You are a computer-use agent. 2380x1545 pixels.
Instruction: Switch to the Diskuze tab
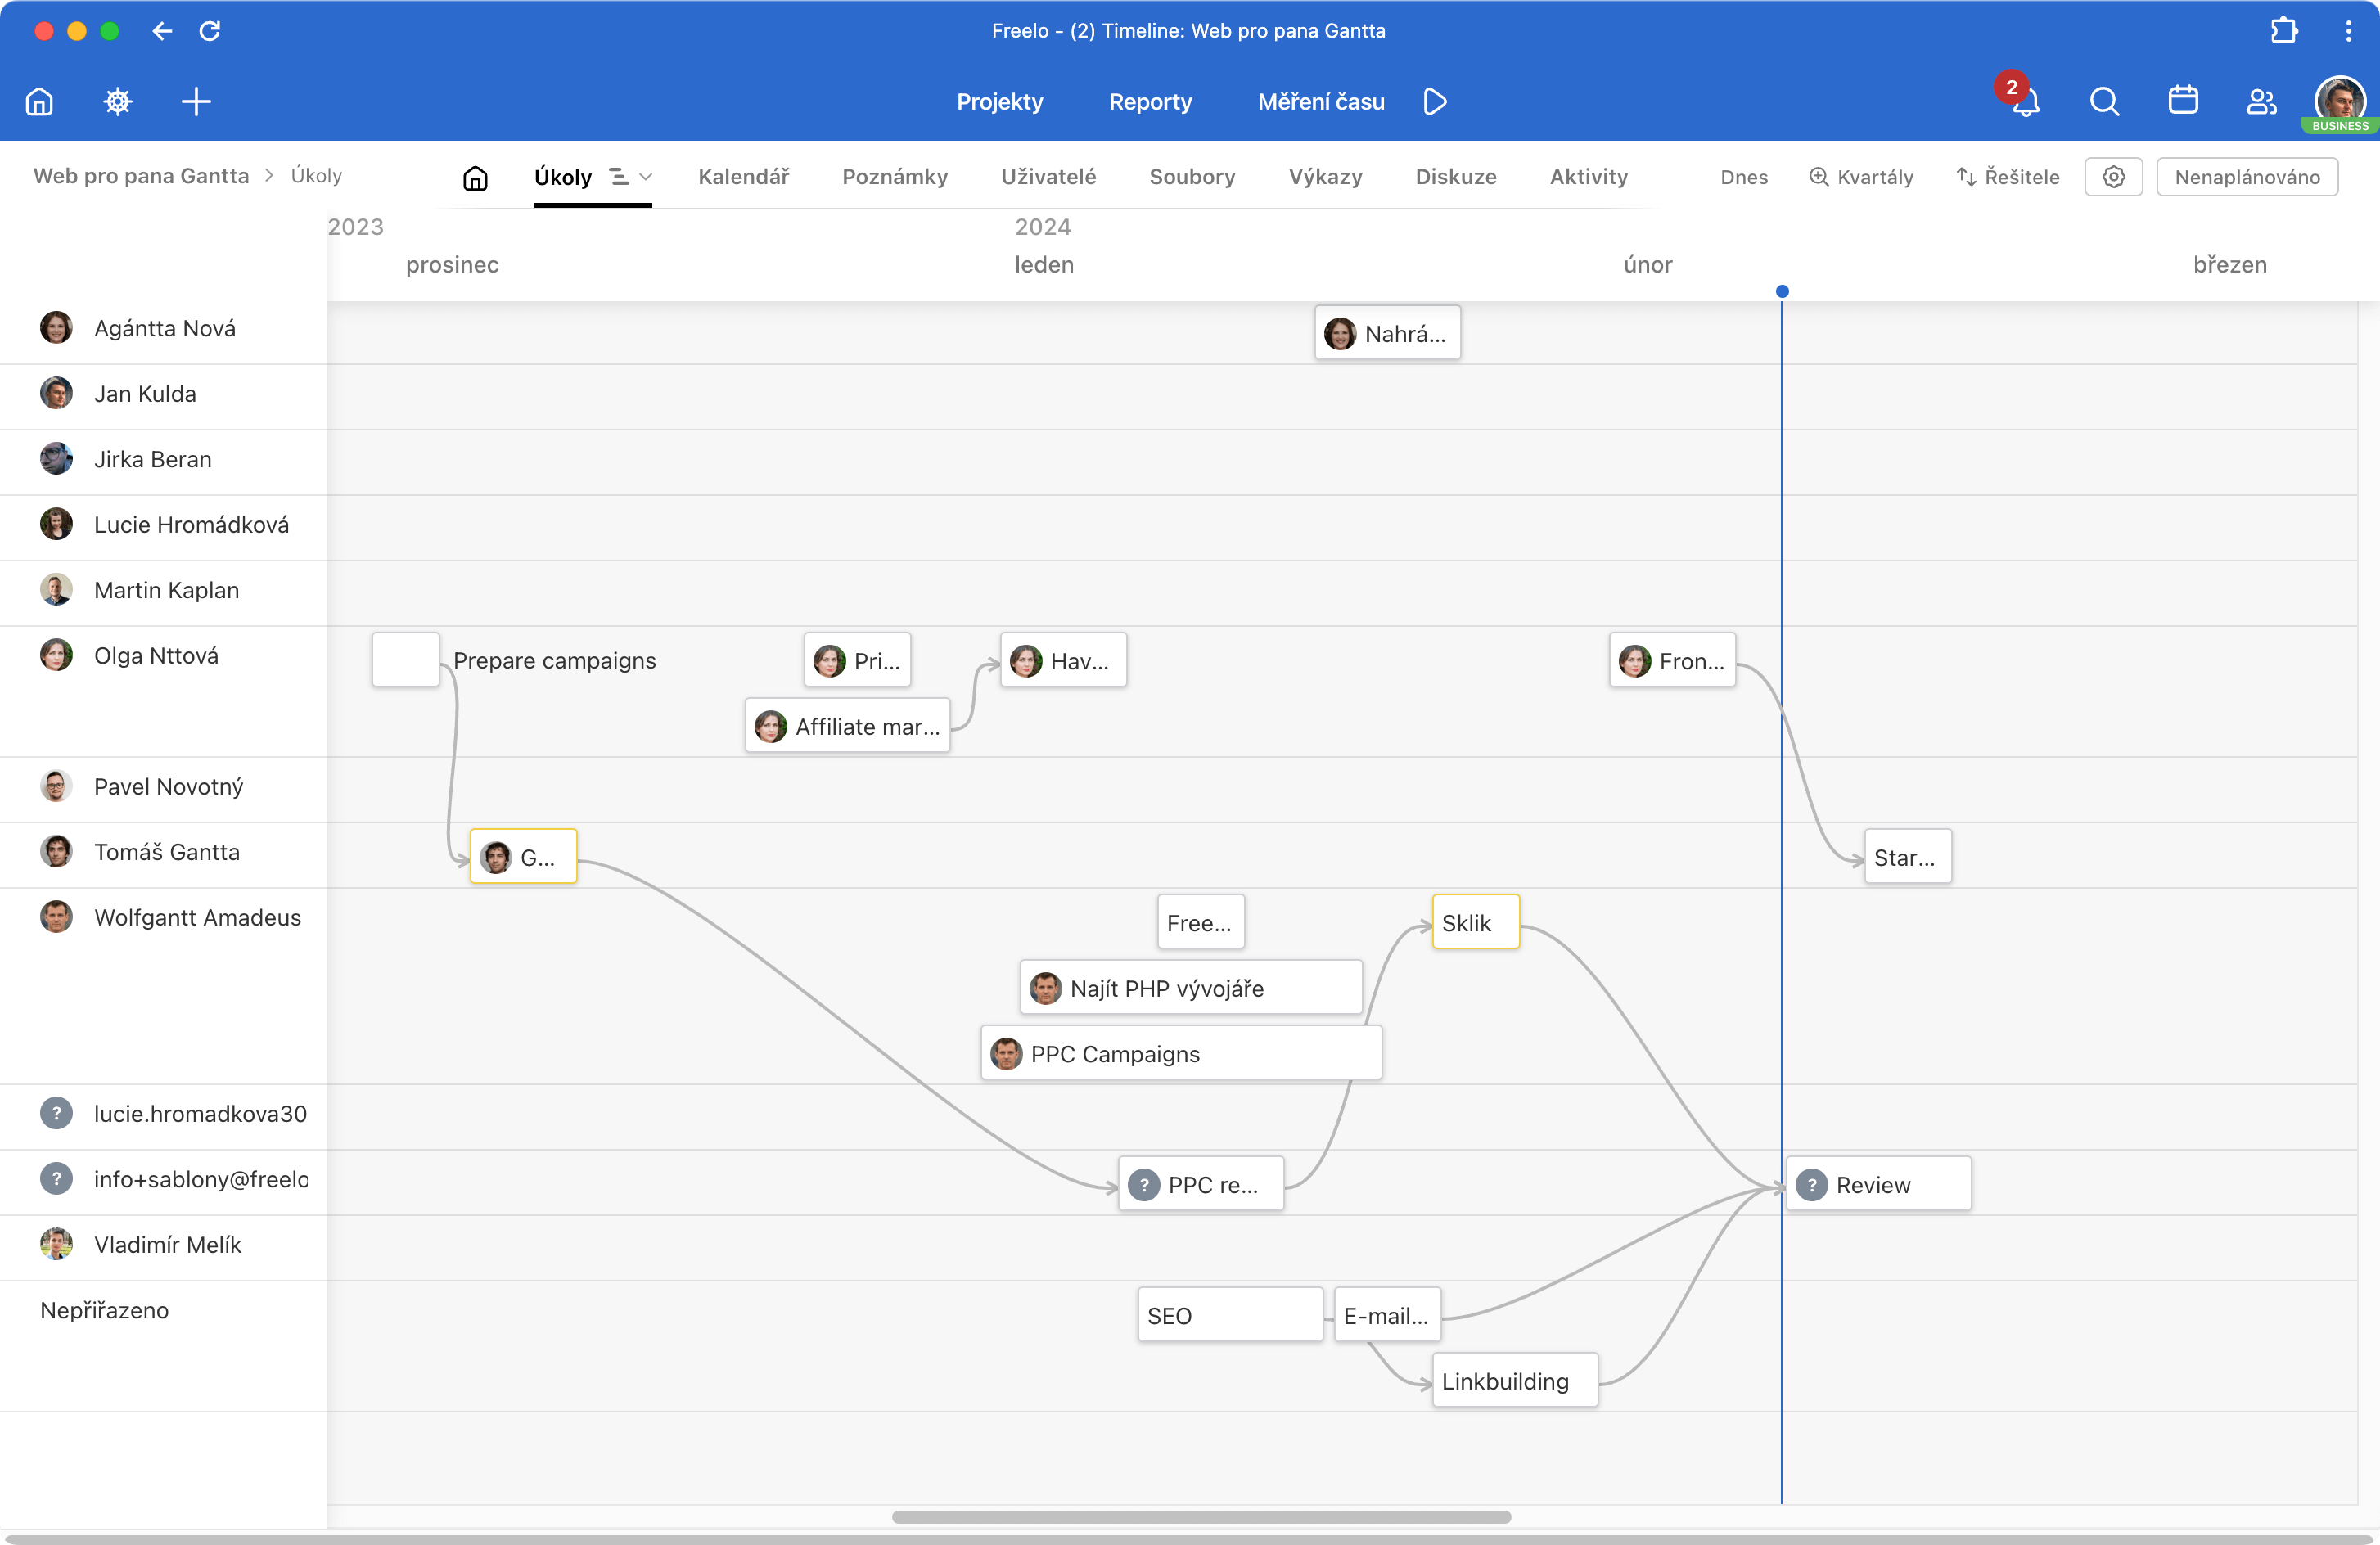click(1456, 177)
